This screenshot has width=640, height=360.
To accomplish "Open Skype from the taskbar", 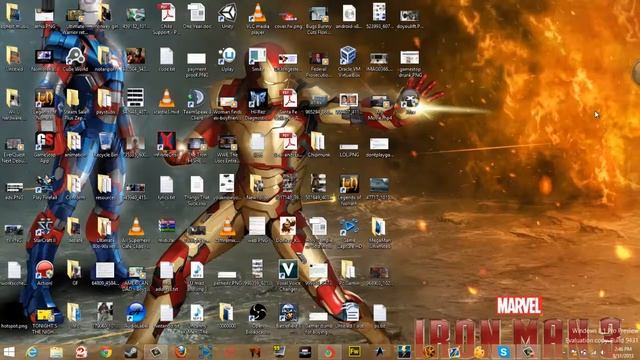I will 503,352.
